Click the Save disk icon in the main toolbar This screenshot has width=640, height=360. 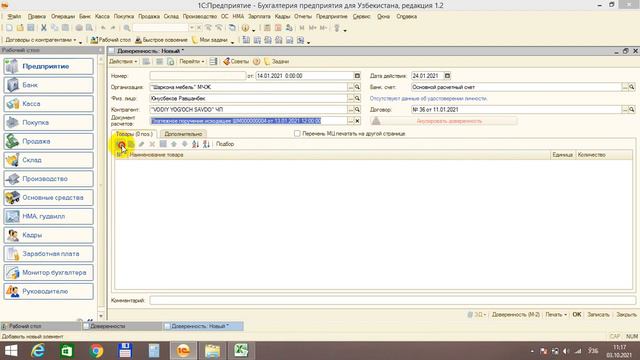point(31,28)
